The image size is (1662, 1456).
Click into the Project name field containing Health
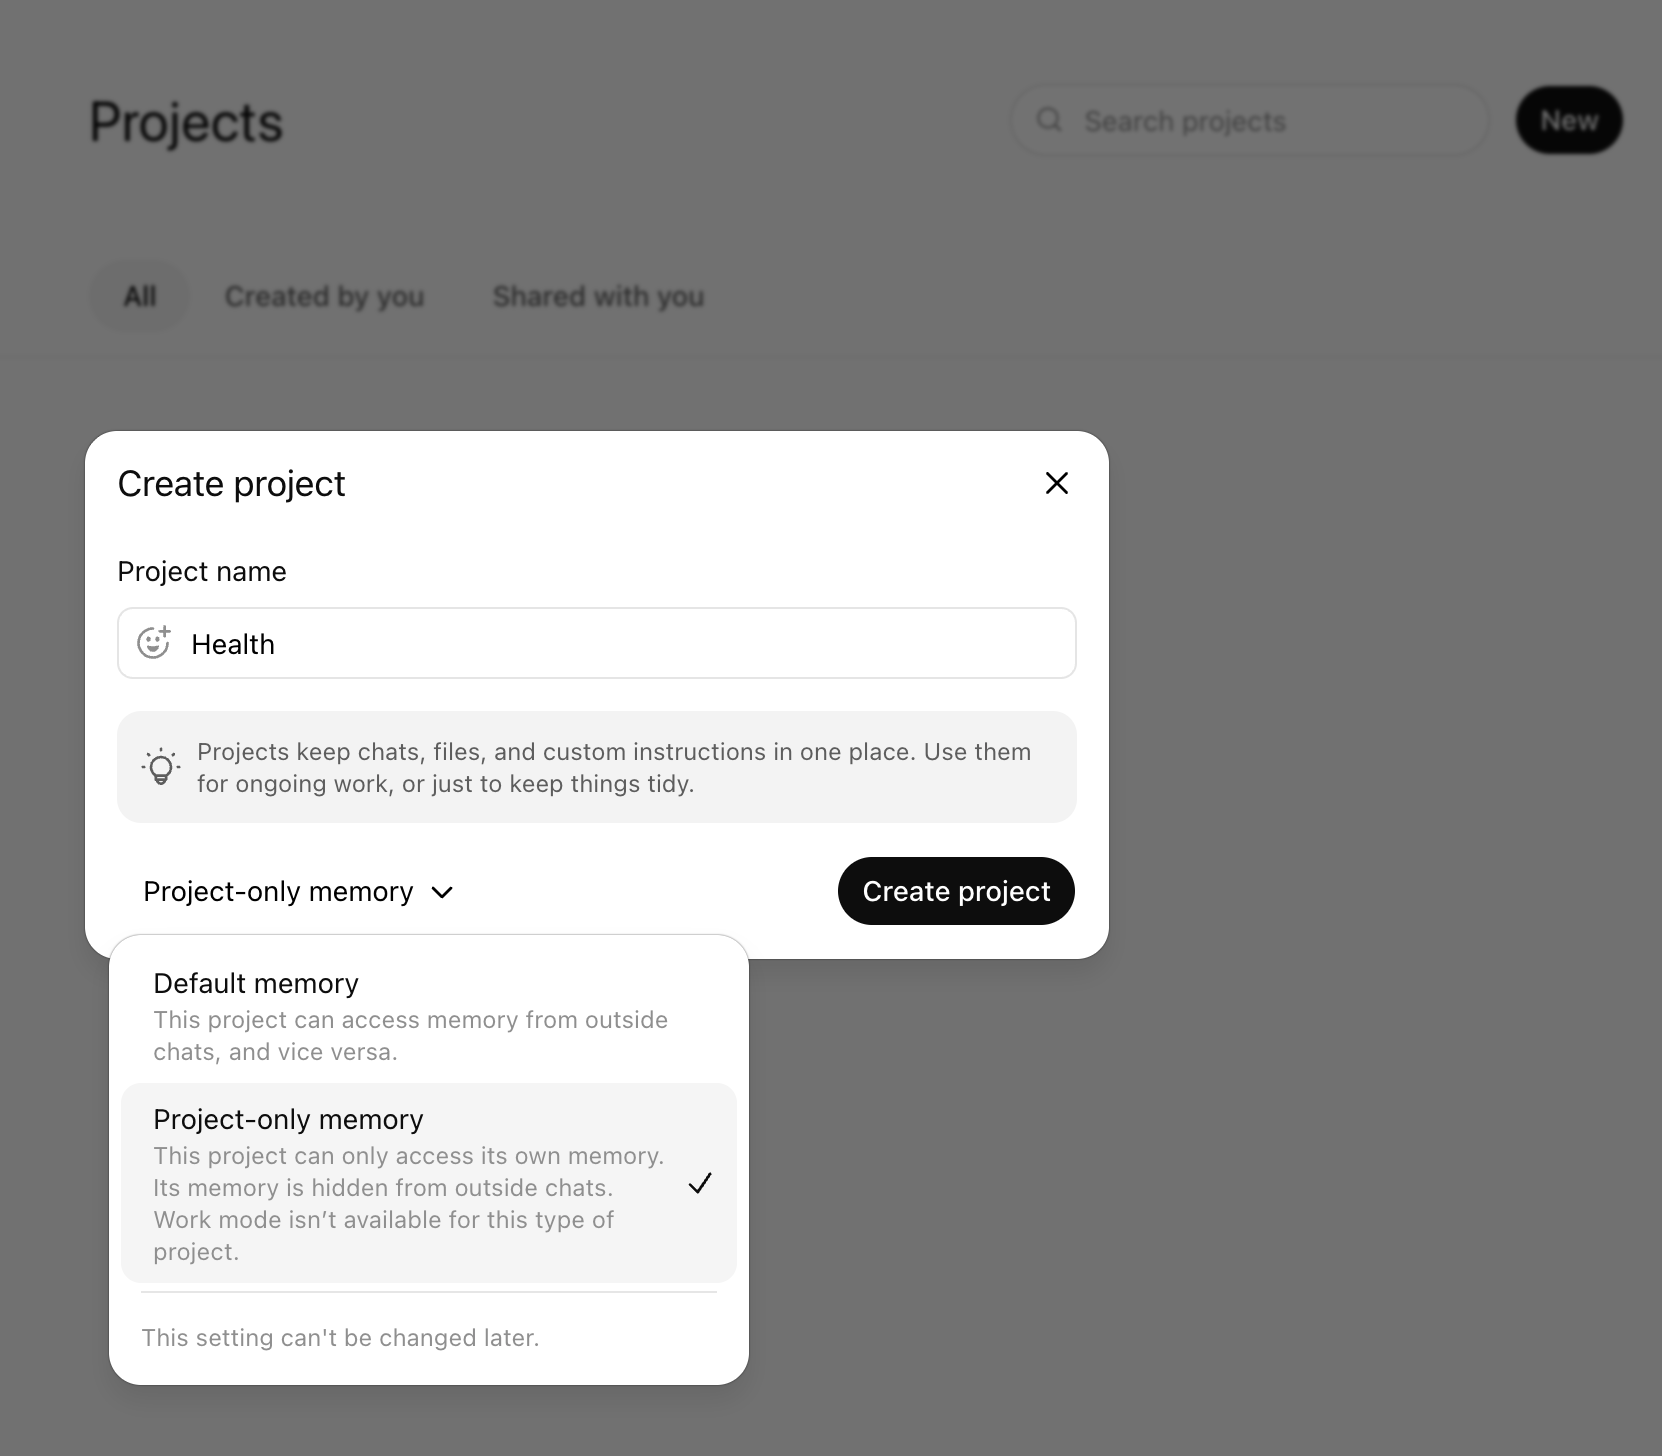(597, 643)
